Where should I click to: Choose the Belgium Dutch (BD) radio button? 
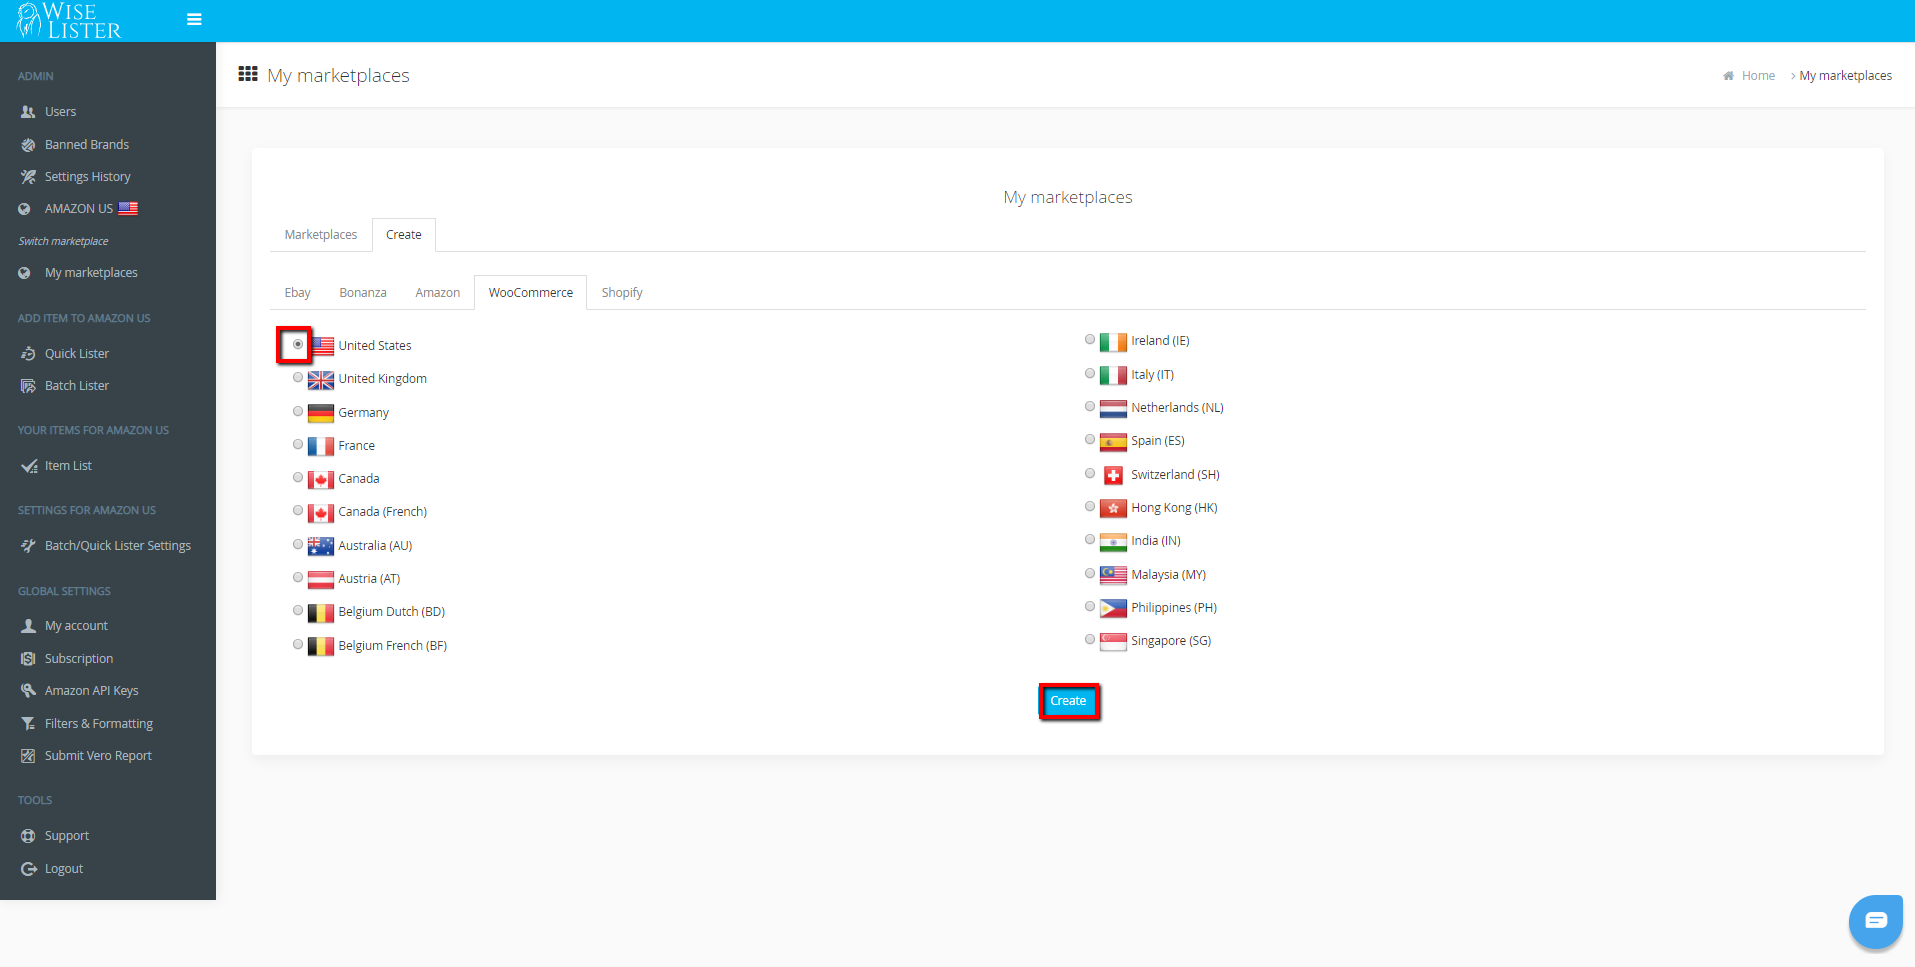298,610
